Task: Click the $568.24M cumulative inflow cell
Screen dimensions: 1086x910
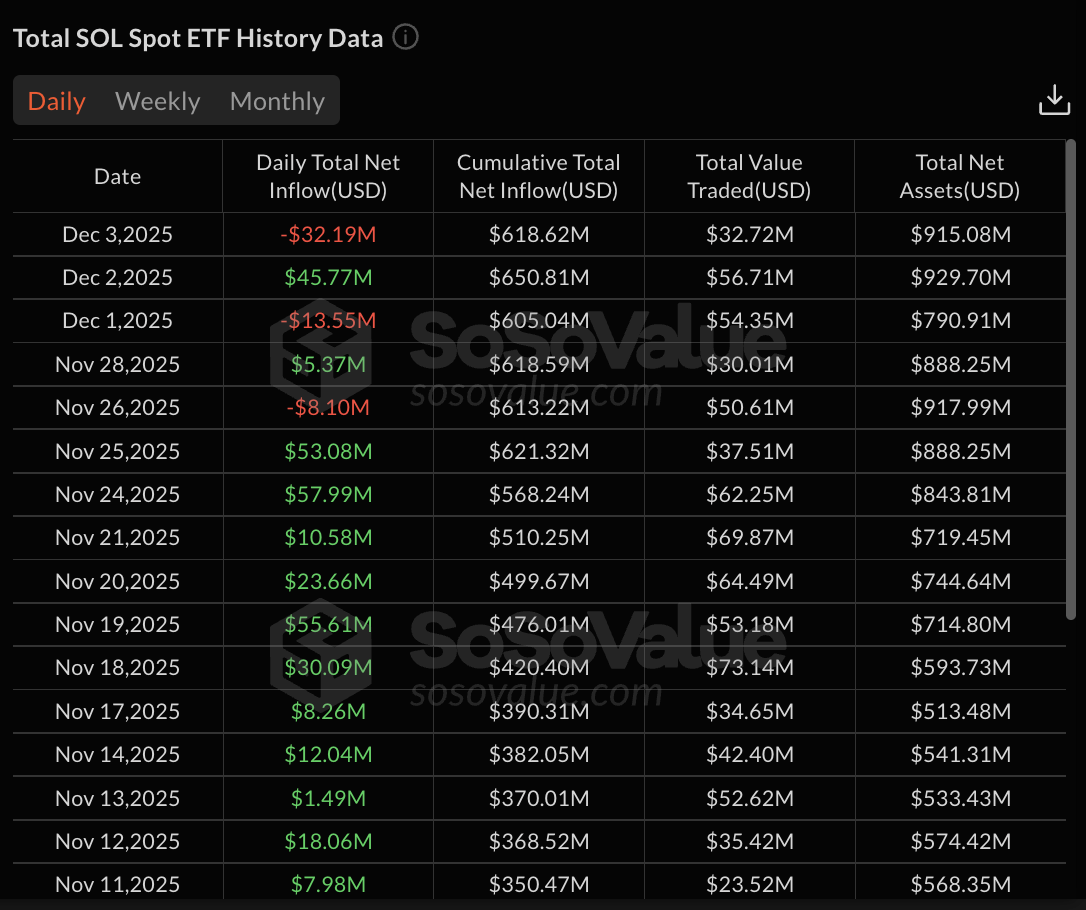Action: (x=539, y=494)
